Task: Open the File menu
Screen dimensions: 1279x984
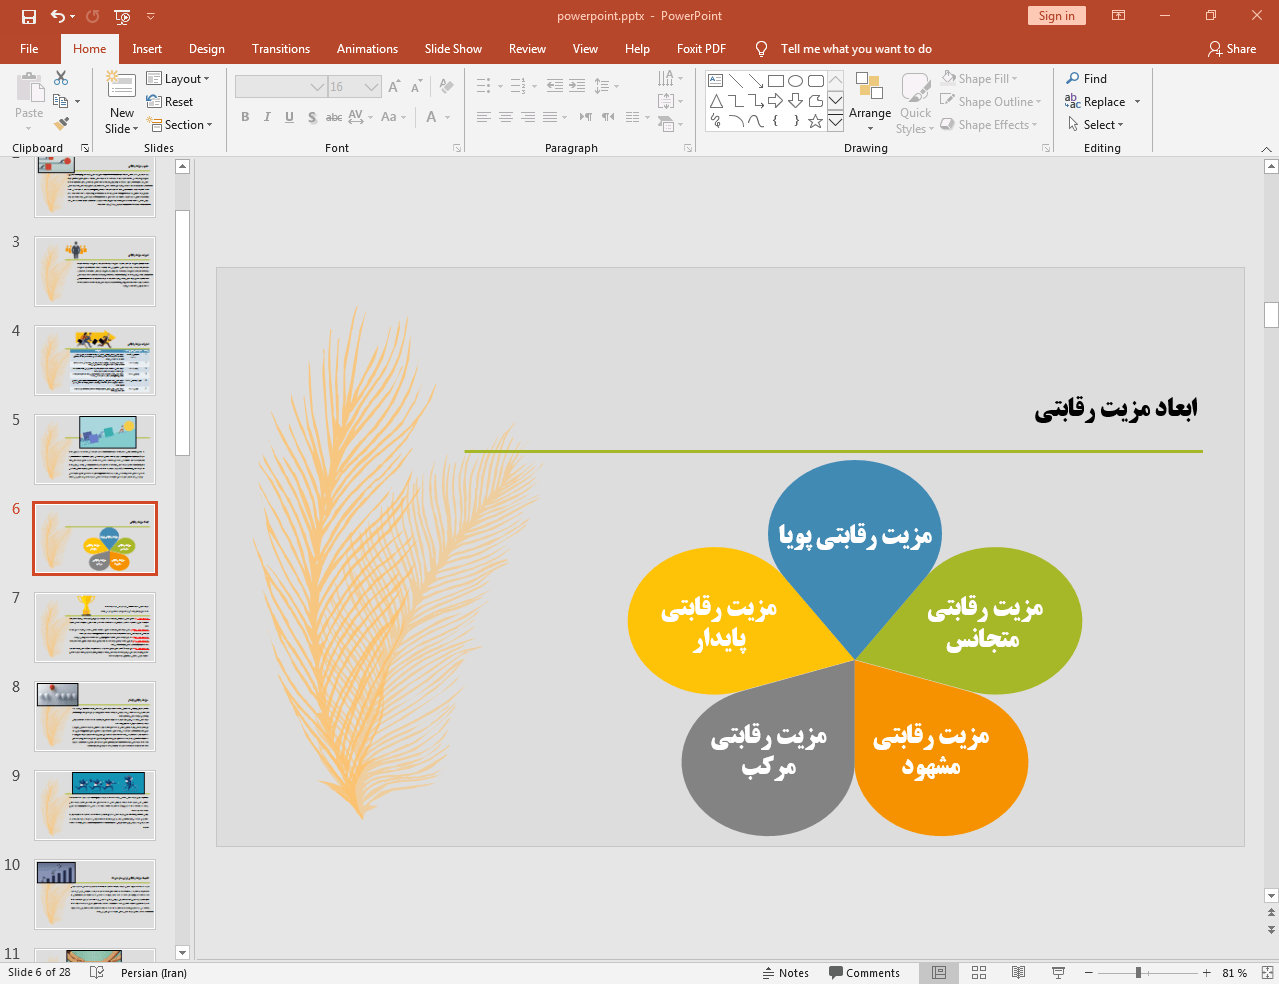Action: pyautogui.click(x=29, y=49)
